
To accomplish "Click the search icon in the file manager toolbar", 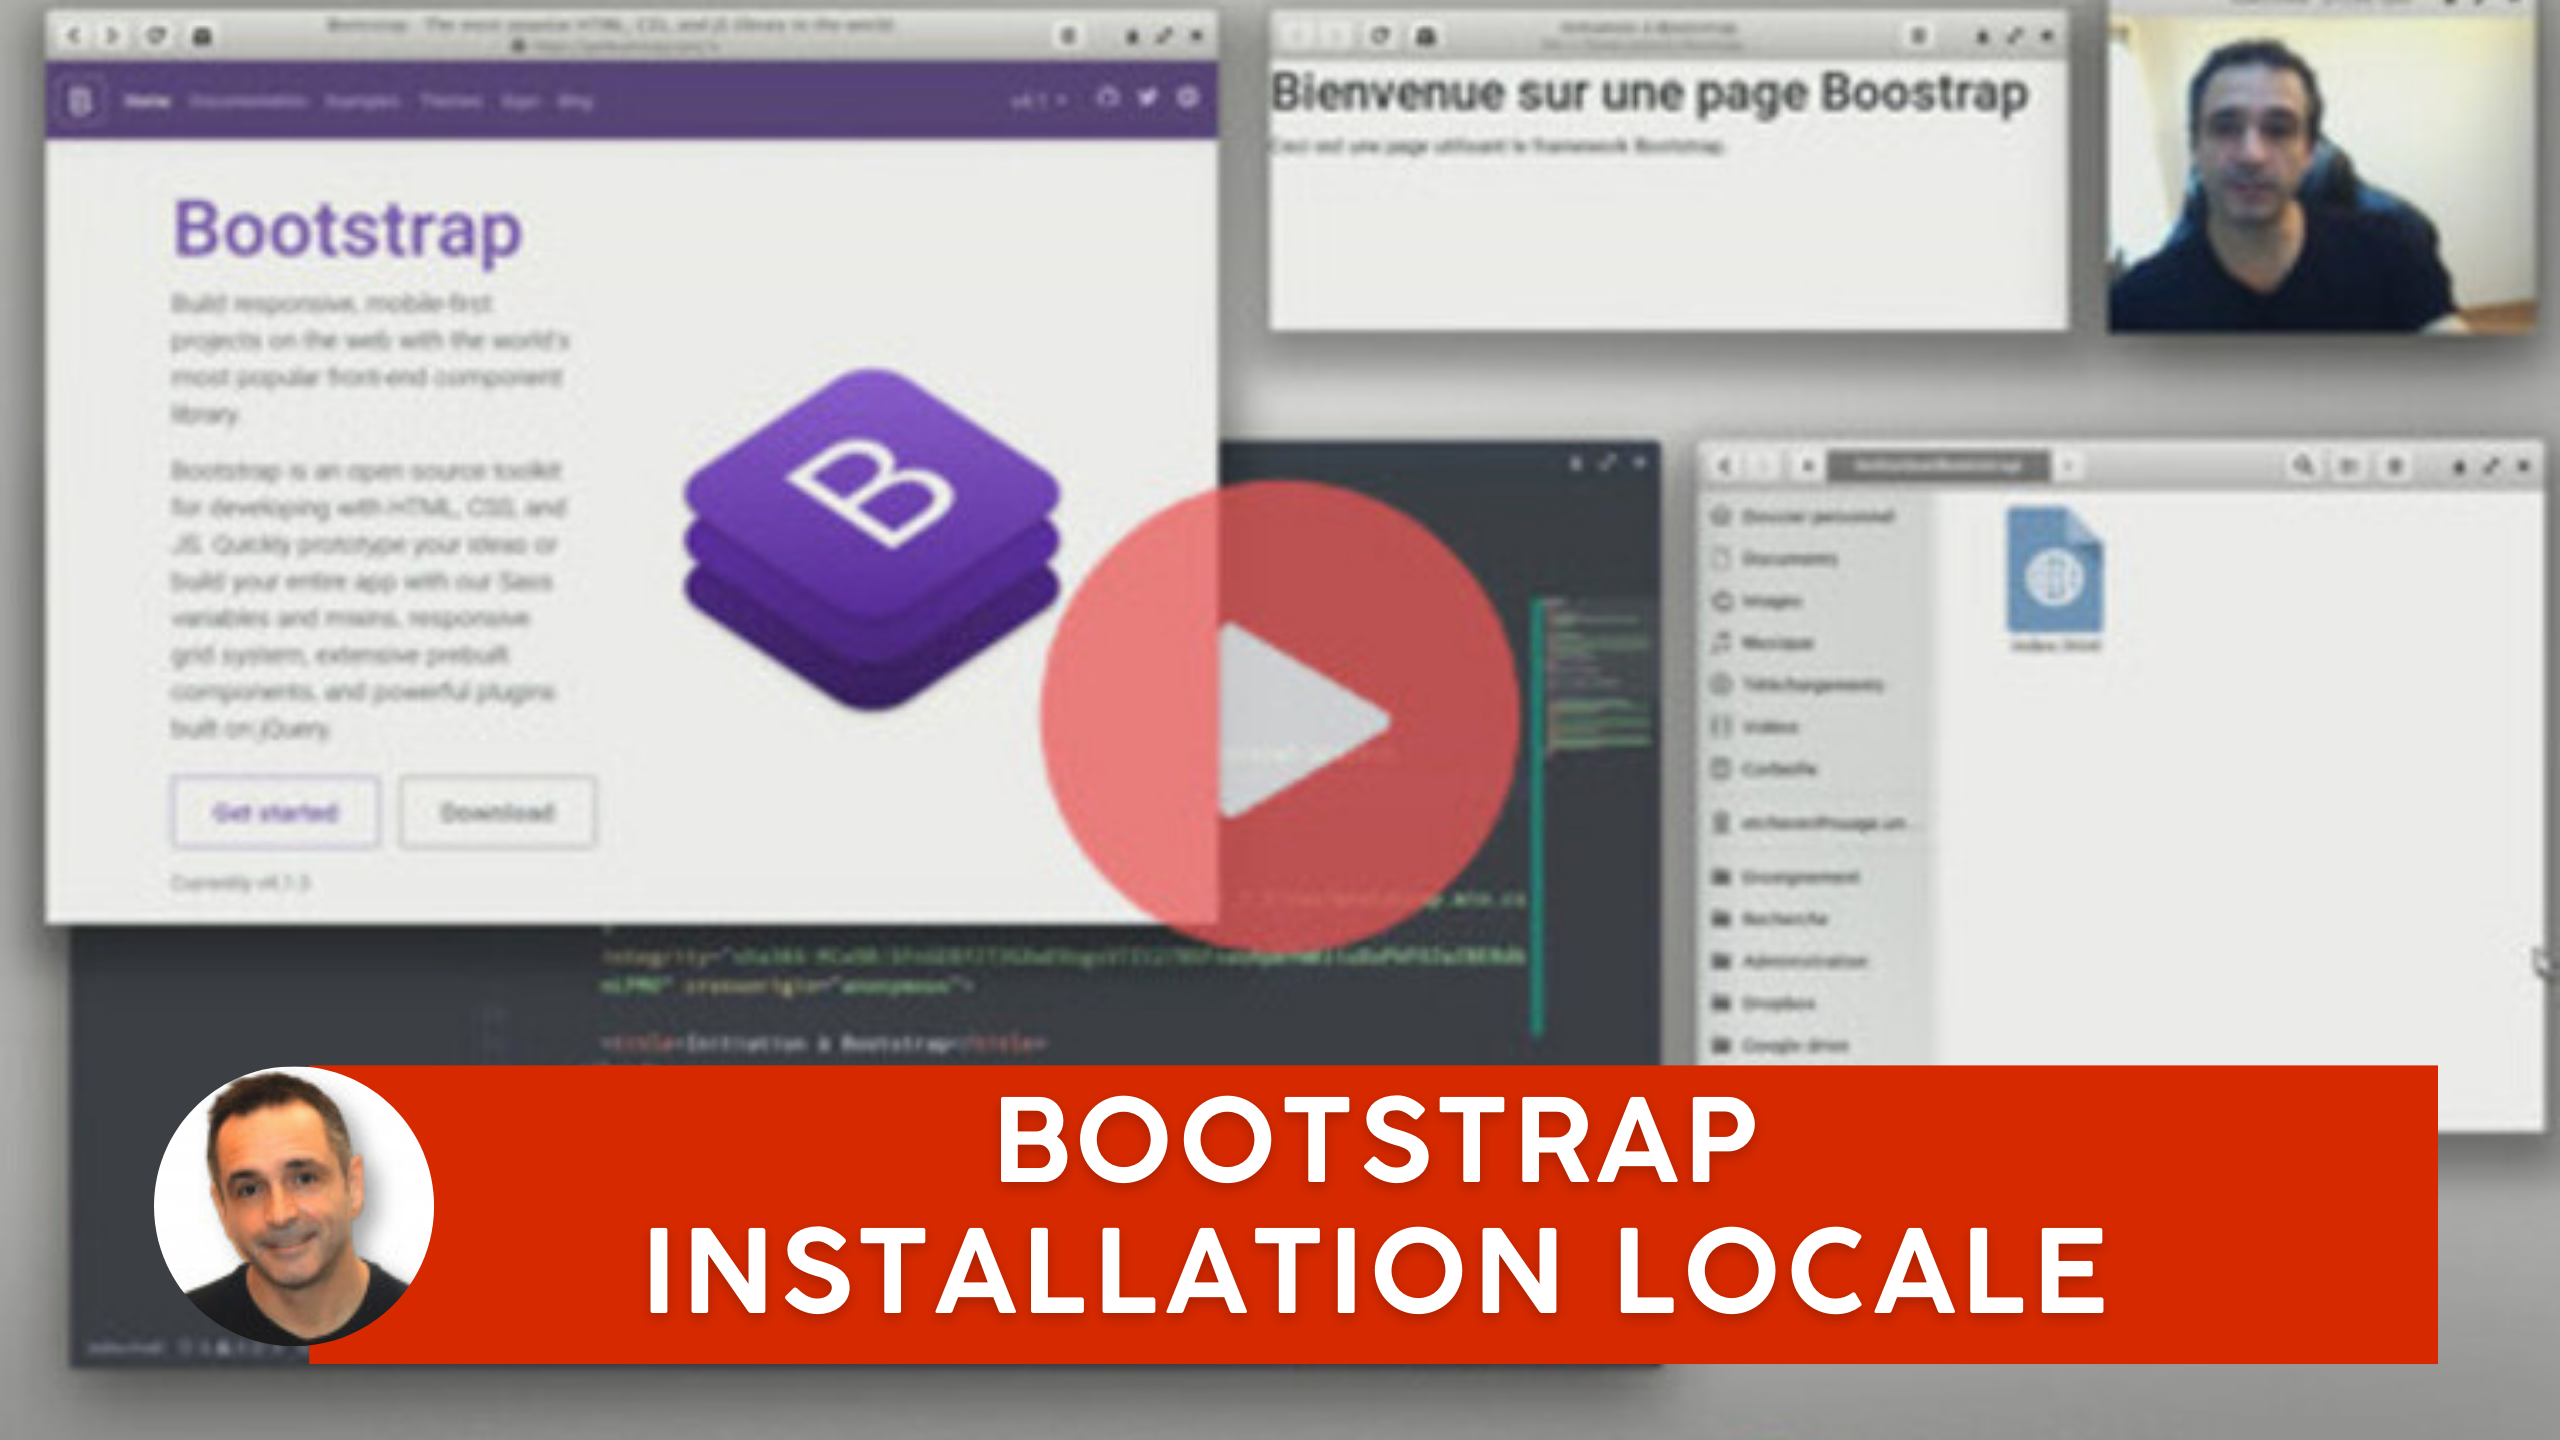I will (2302, 464).
